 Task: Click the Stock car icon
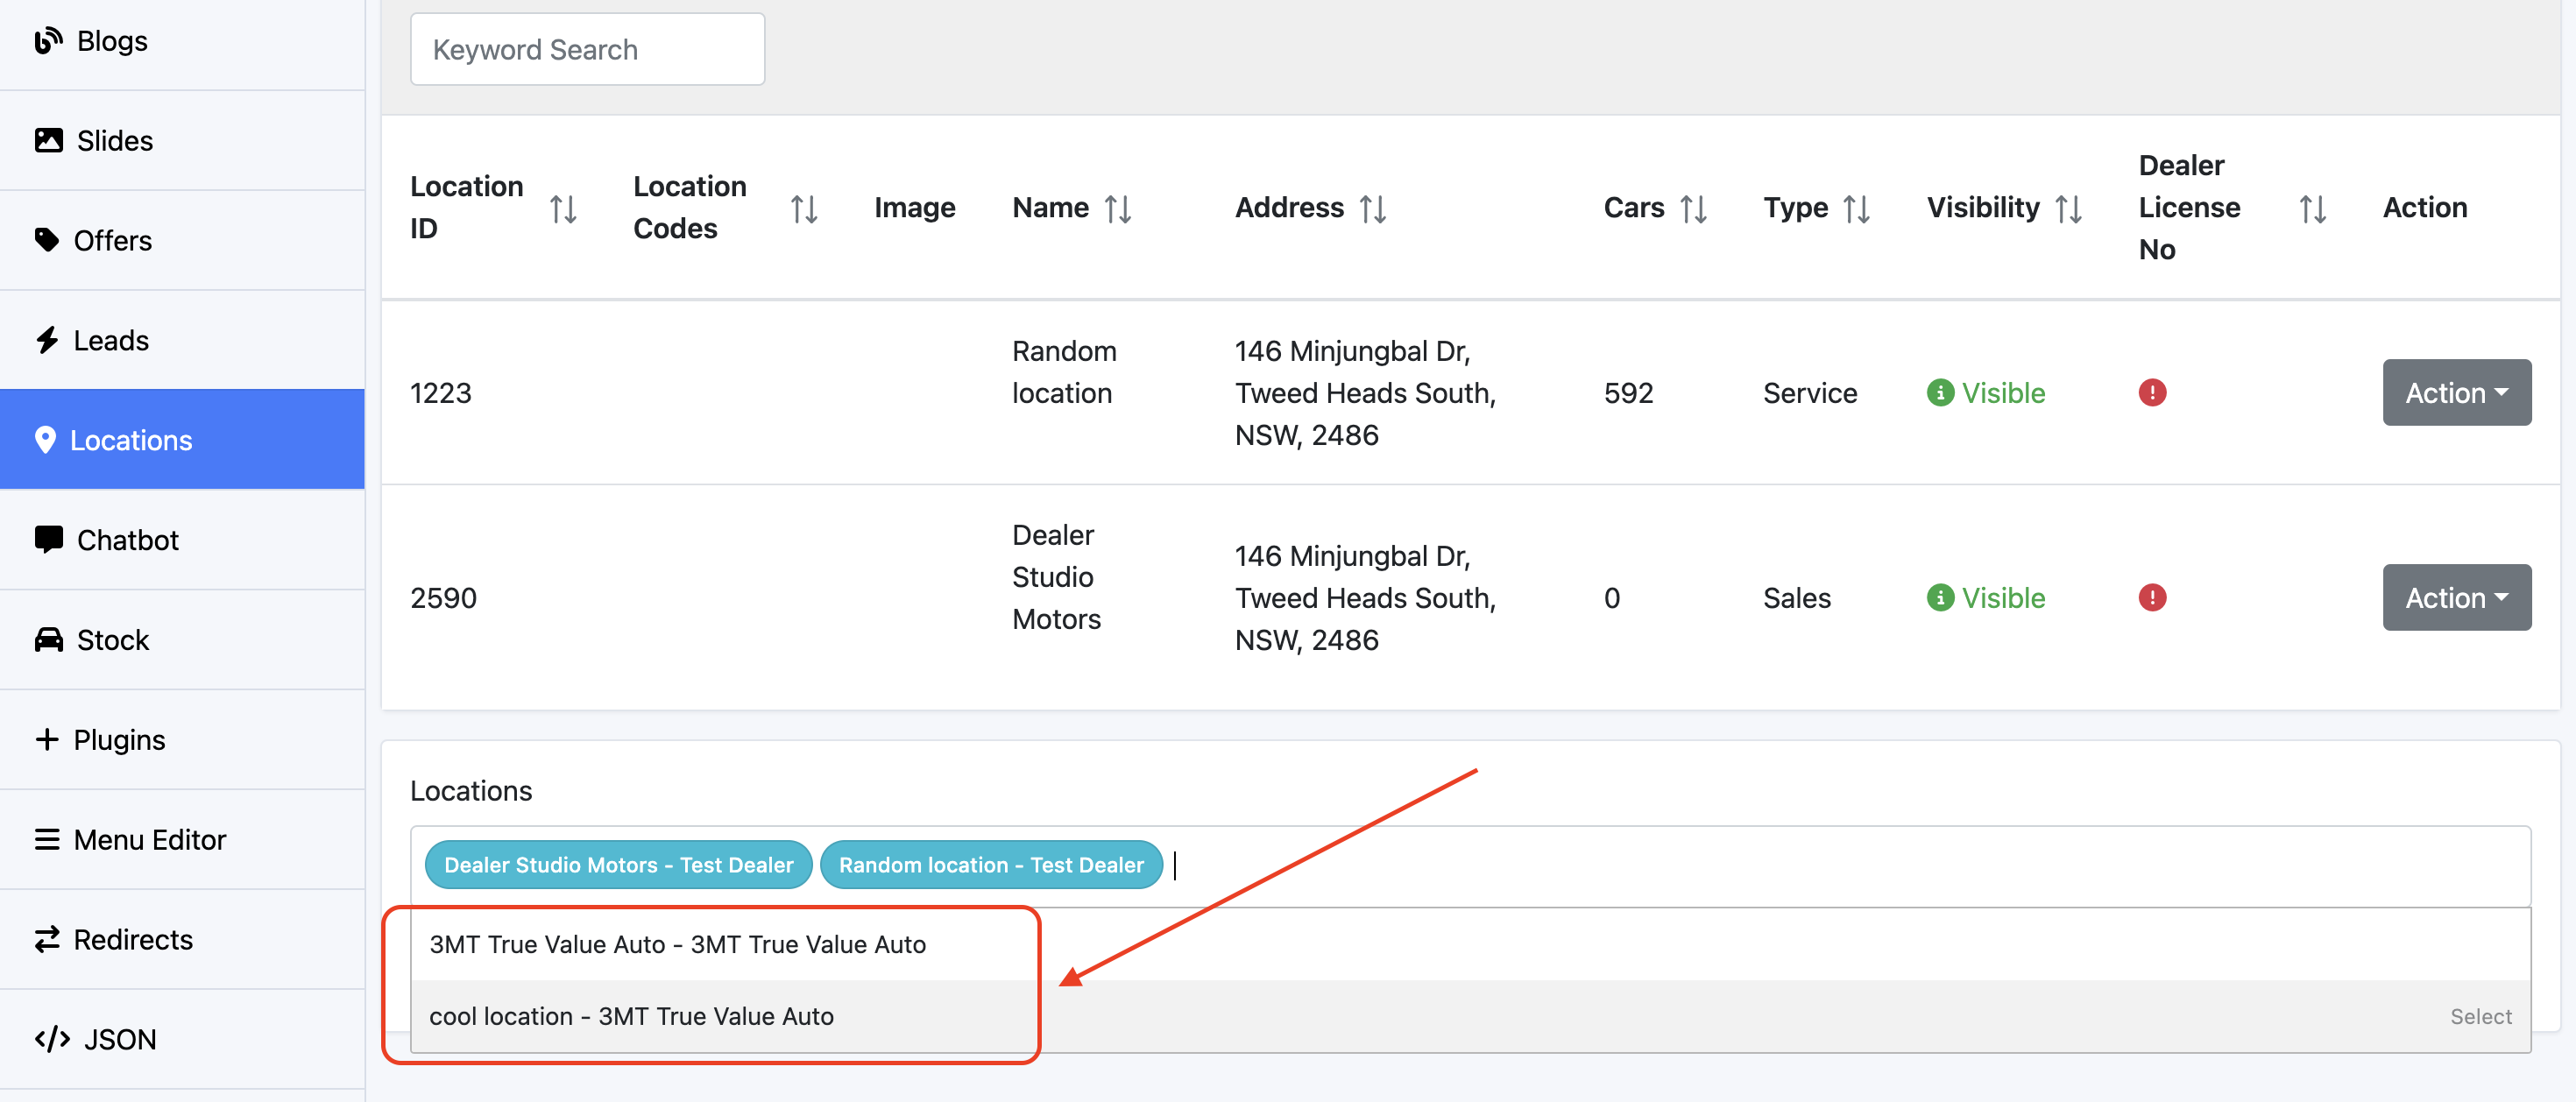pyautogui.click(x=48, y=639)
